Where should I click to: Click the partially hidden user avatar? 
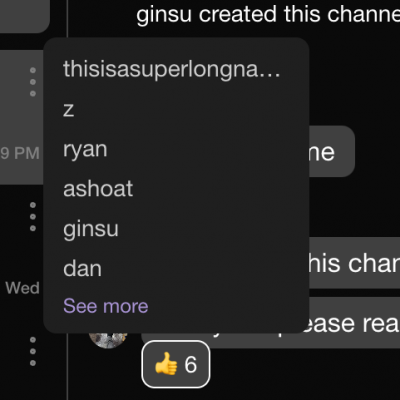click(x=108, y=340)
